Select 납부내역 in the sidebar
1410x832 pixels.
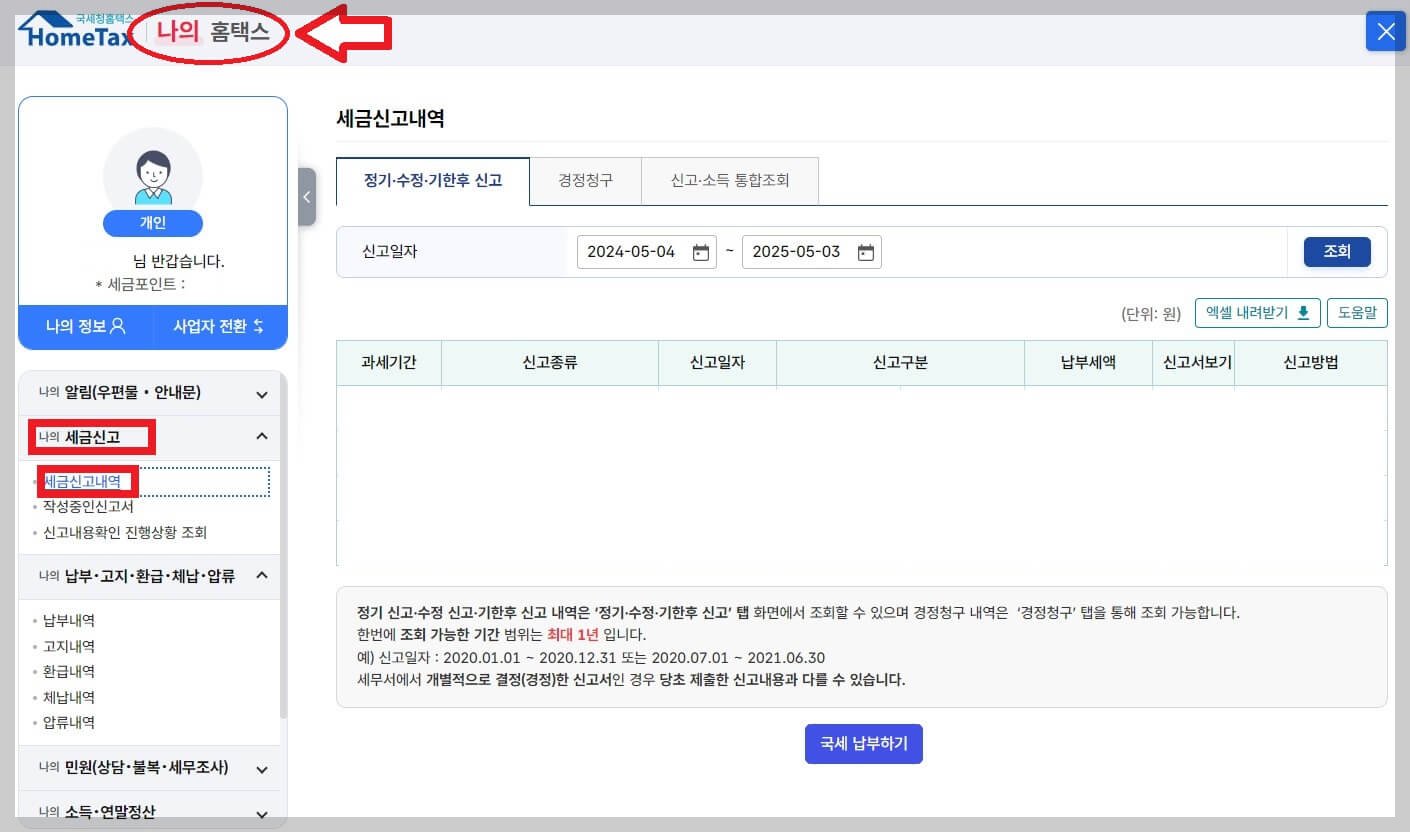click(67, 620)
